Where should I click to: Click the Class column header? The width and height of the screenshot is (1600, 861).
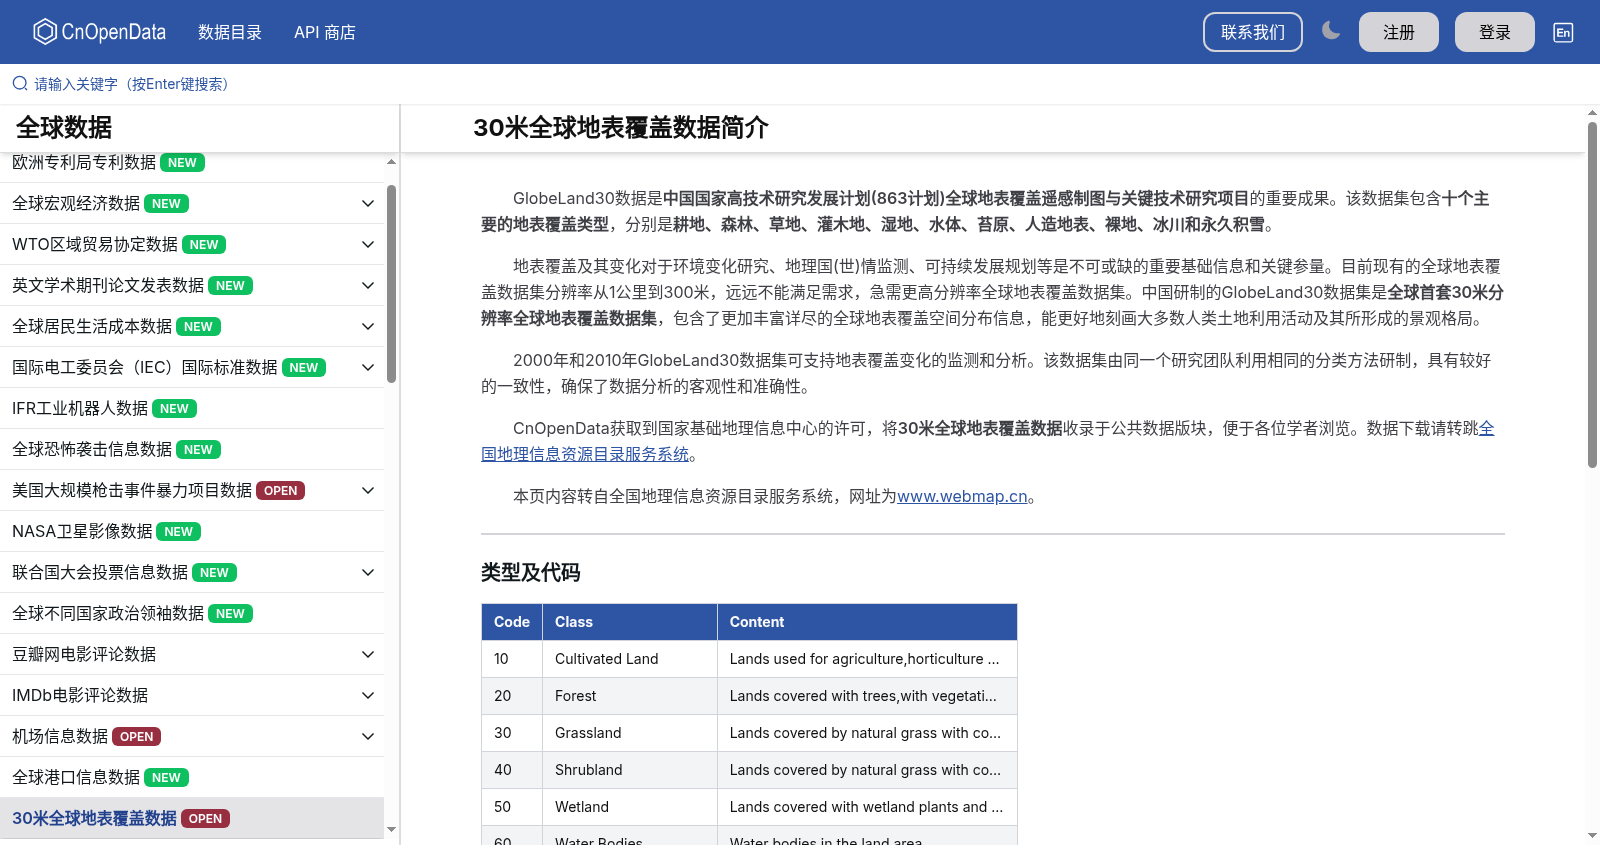tap(630, 622)
